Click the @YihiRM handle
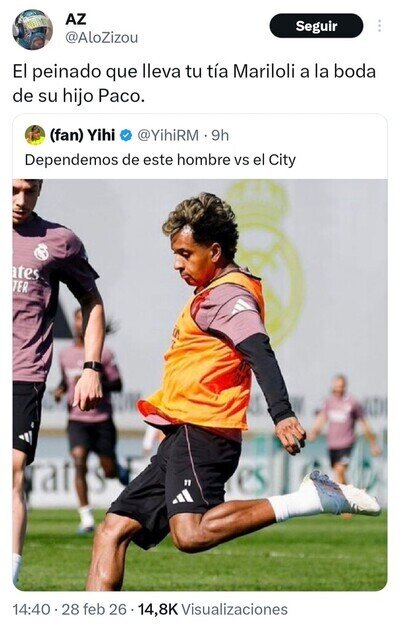 point(168,135)
